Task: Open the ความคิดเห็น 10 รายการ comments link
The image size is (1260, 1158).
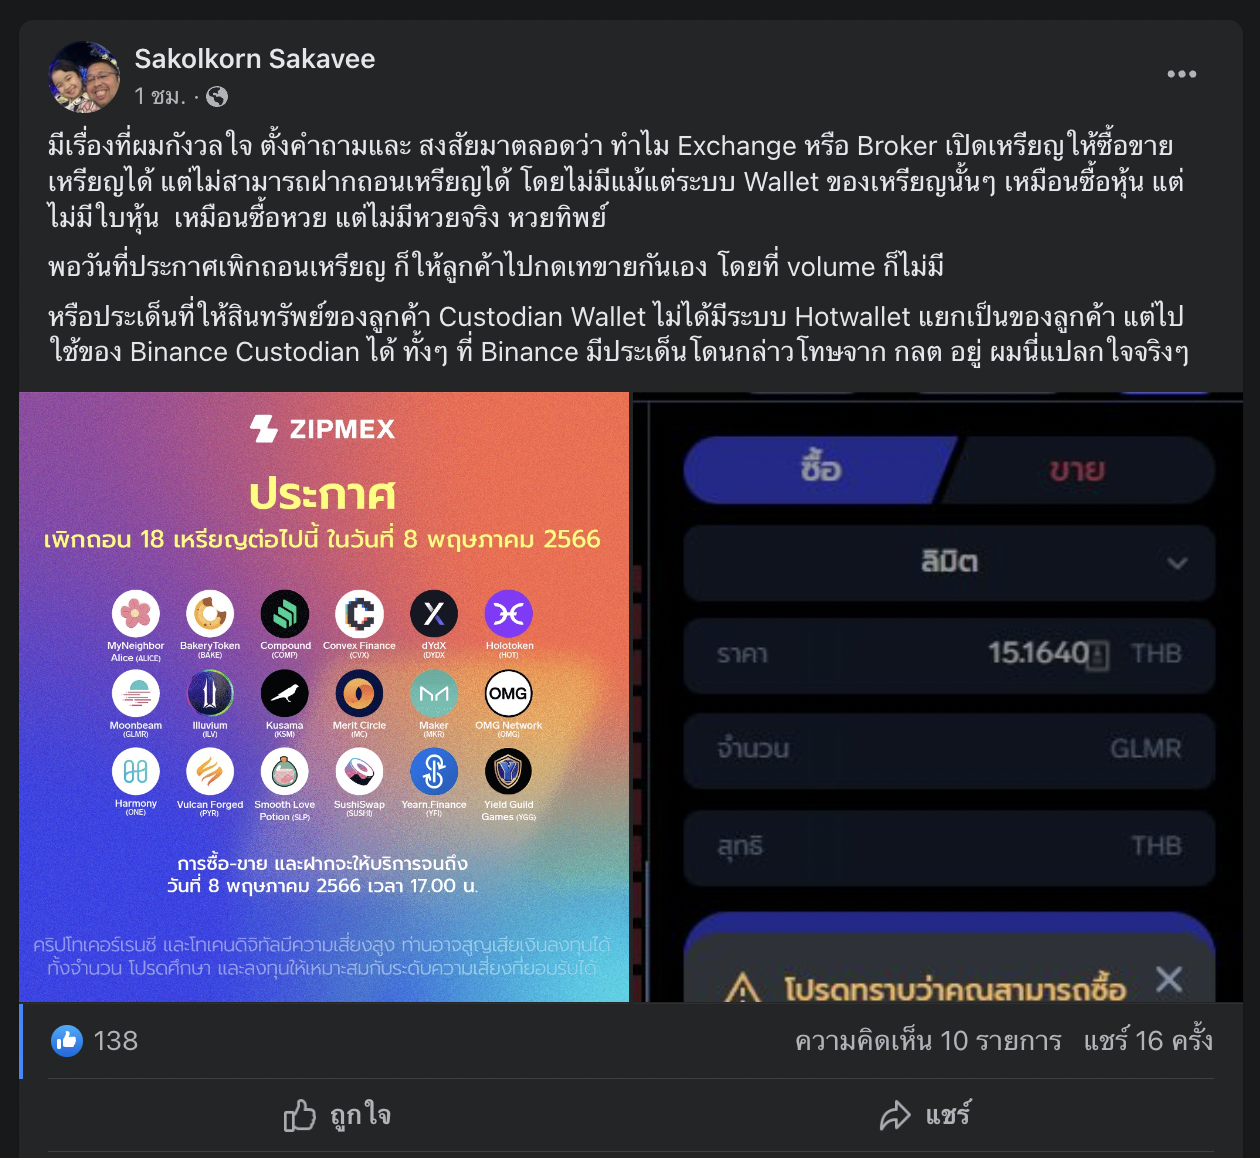Action: 928,1041
